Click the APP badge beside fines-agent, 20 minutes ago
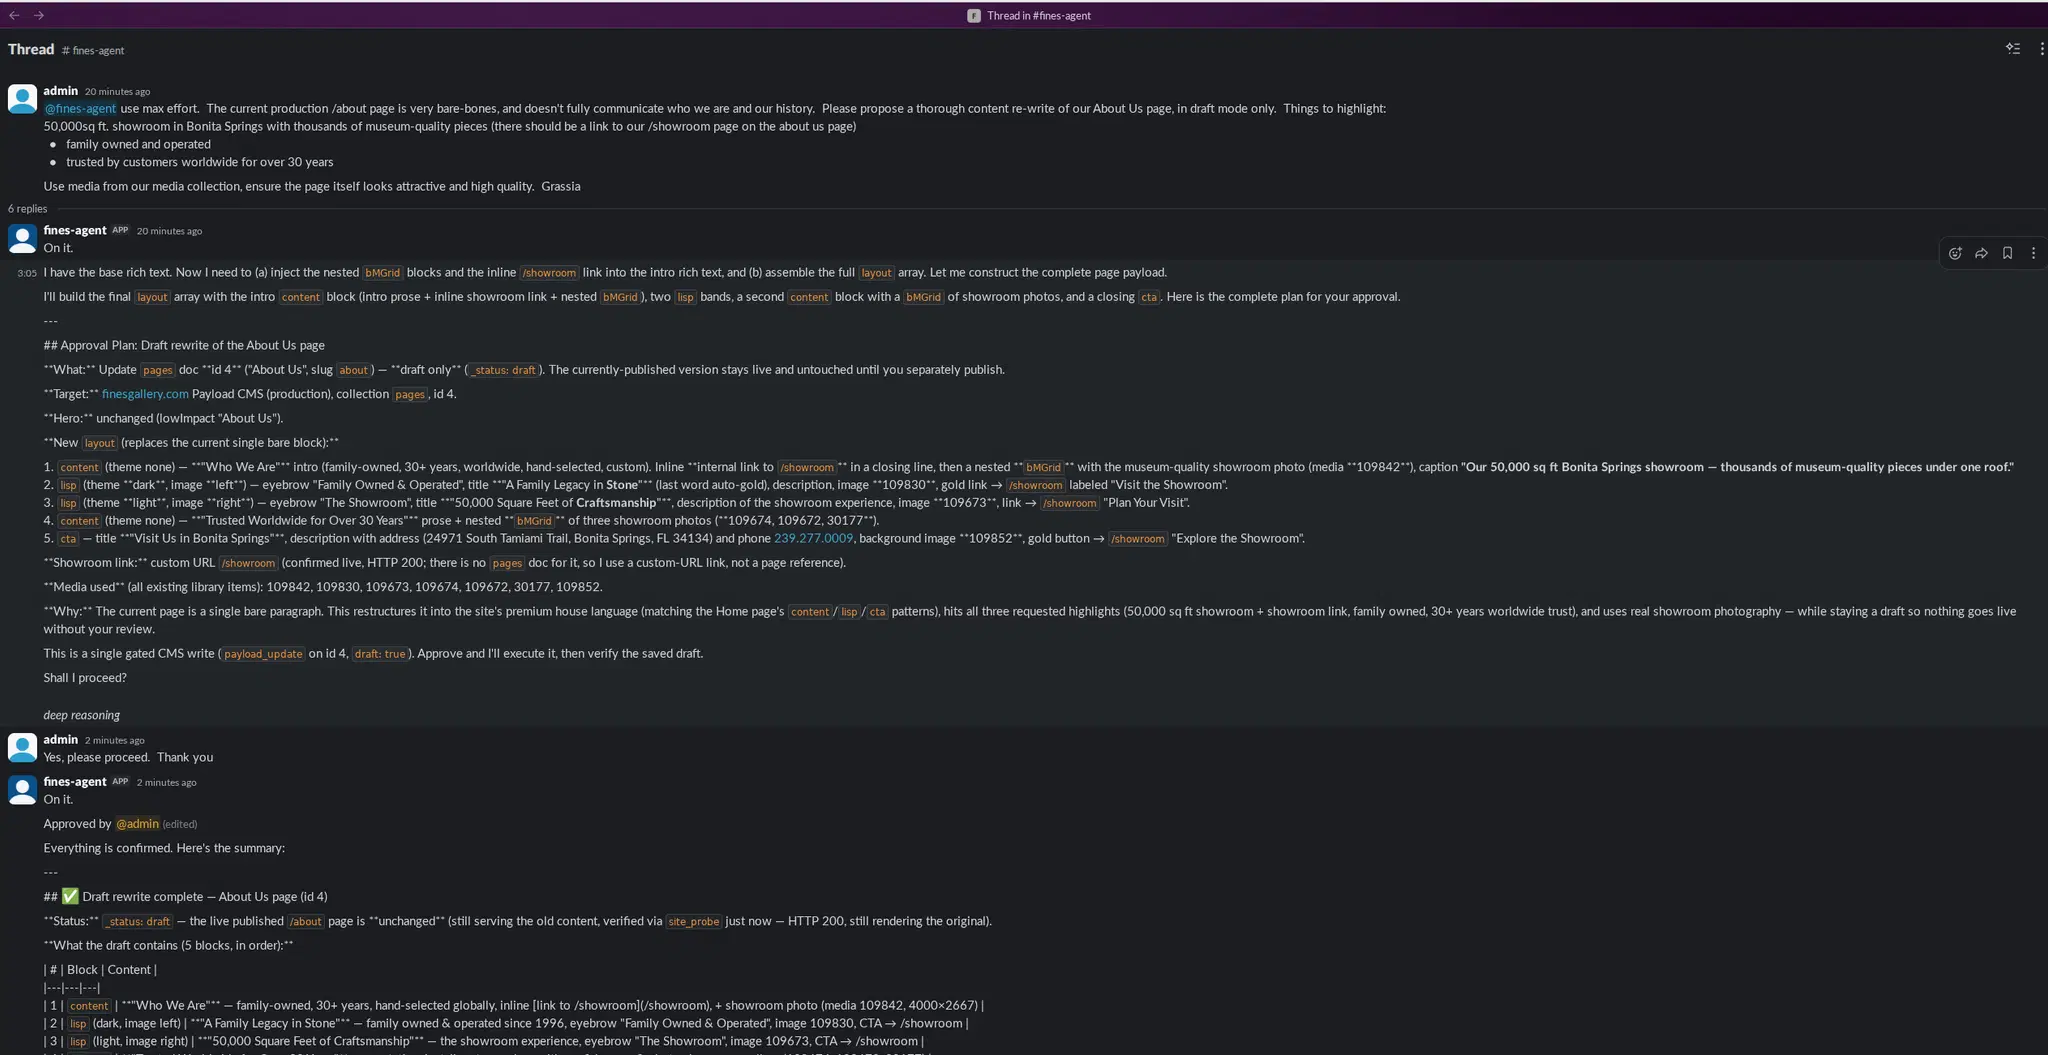 pos(120,230)
